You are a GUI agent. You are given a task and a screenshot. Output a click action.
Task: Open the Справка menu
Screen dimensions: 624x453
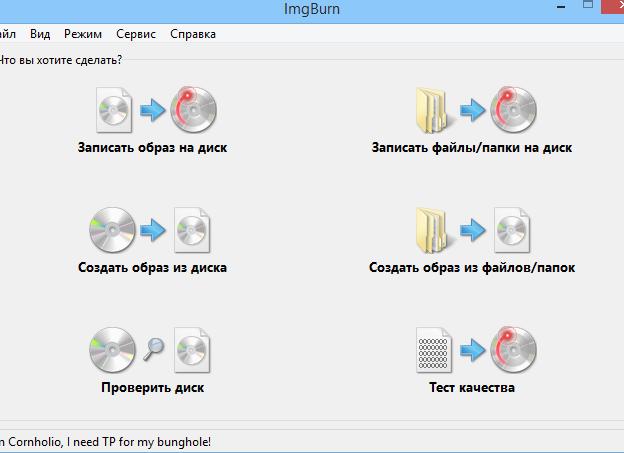click(193, 34)
